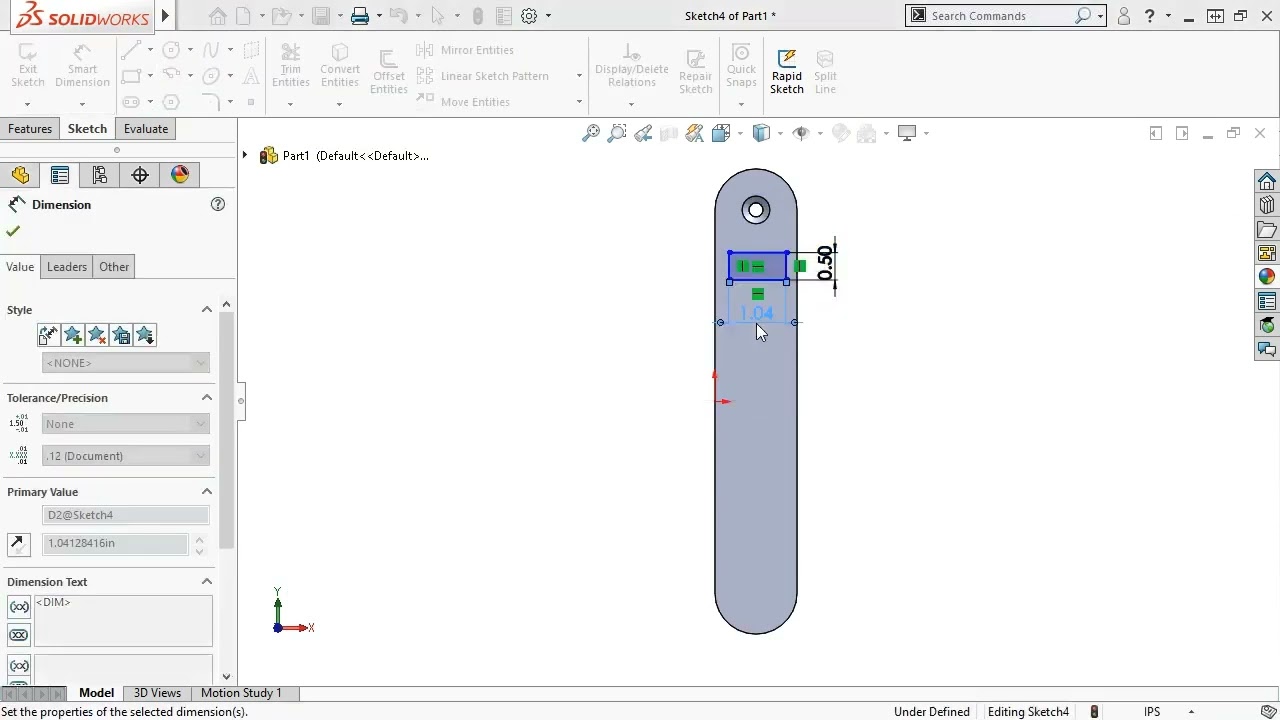Click Delete a Style icon
This screenshot has height=720, width=1280.
click(97, 335)
